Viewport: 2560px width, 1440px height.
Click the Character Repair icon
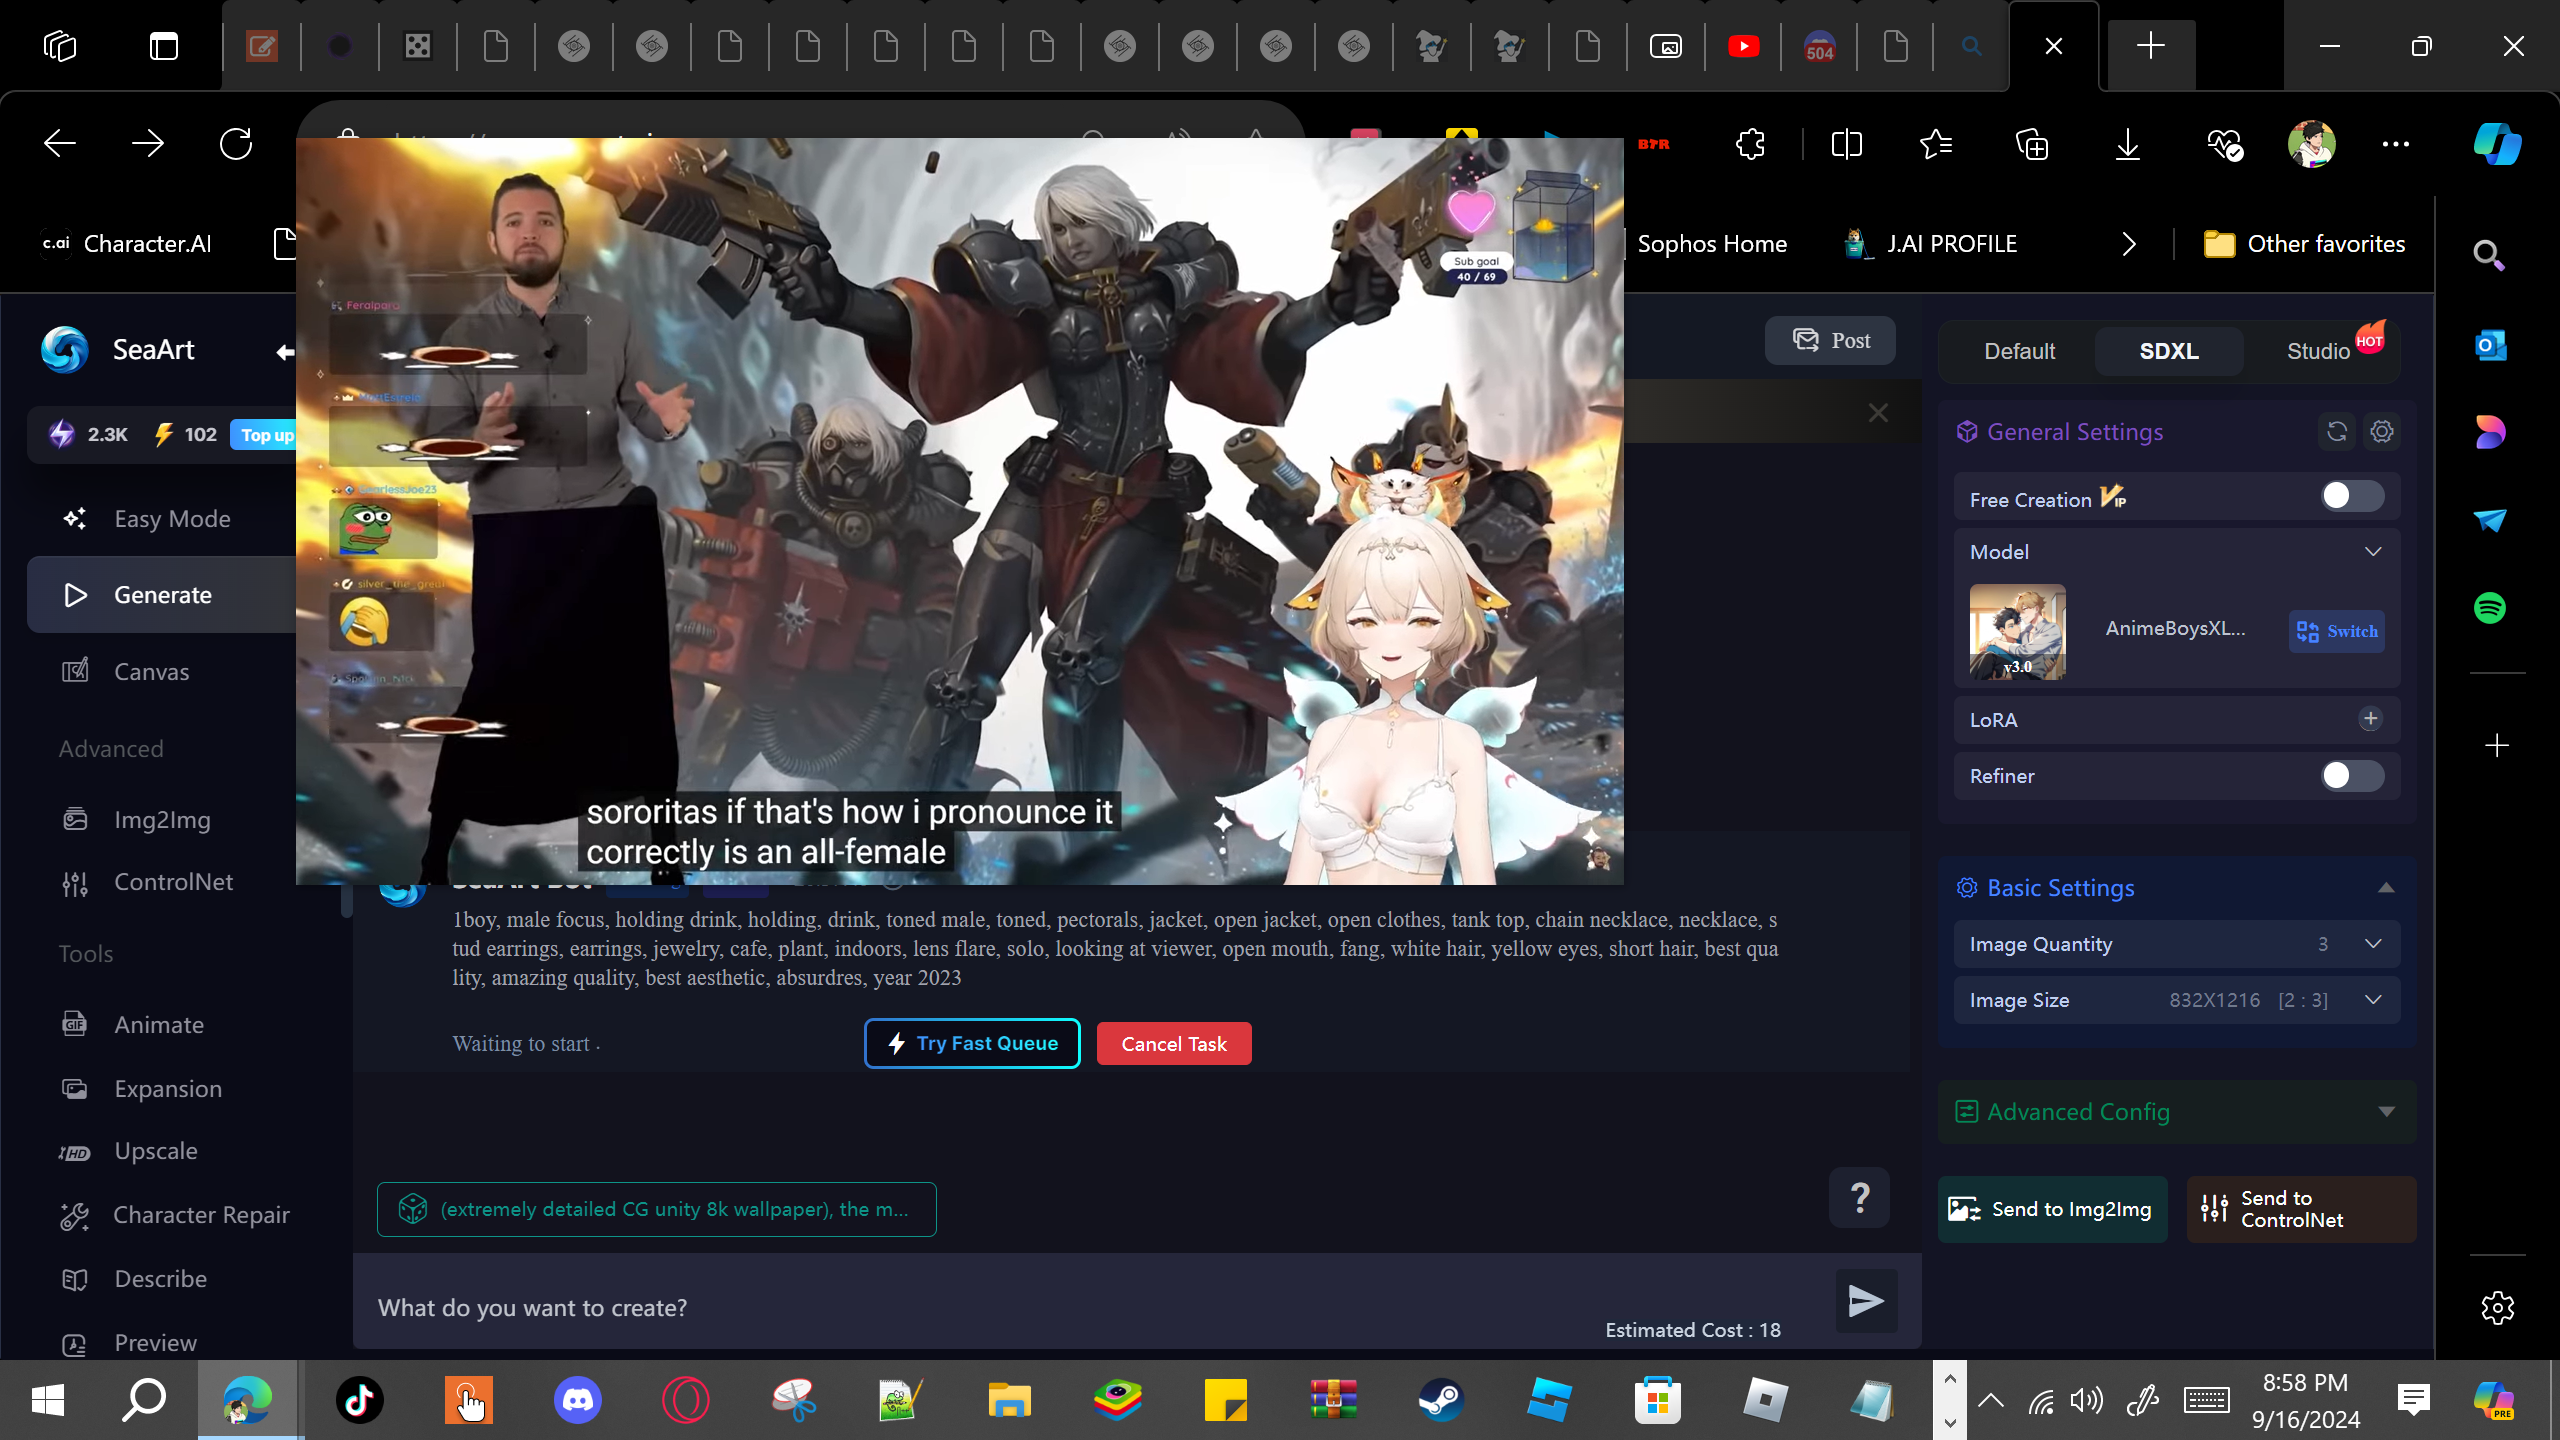pos(75,1215)
